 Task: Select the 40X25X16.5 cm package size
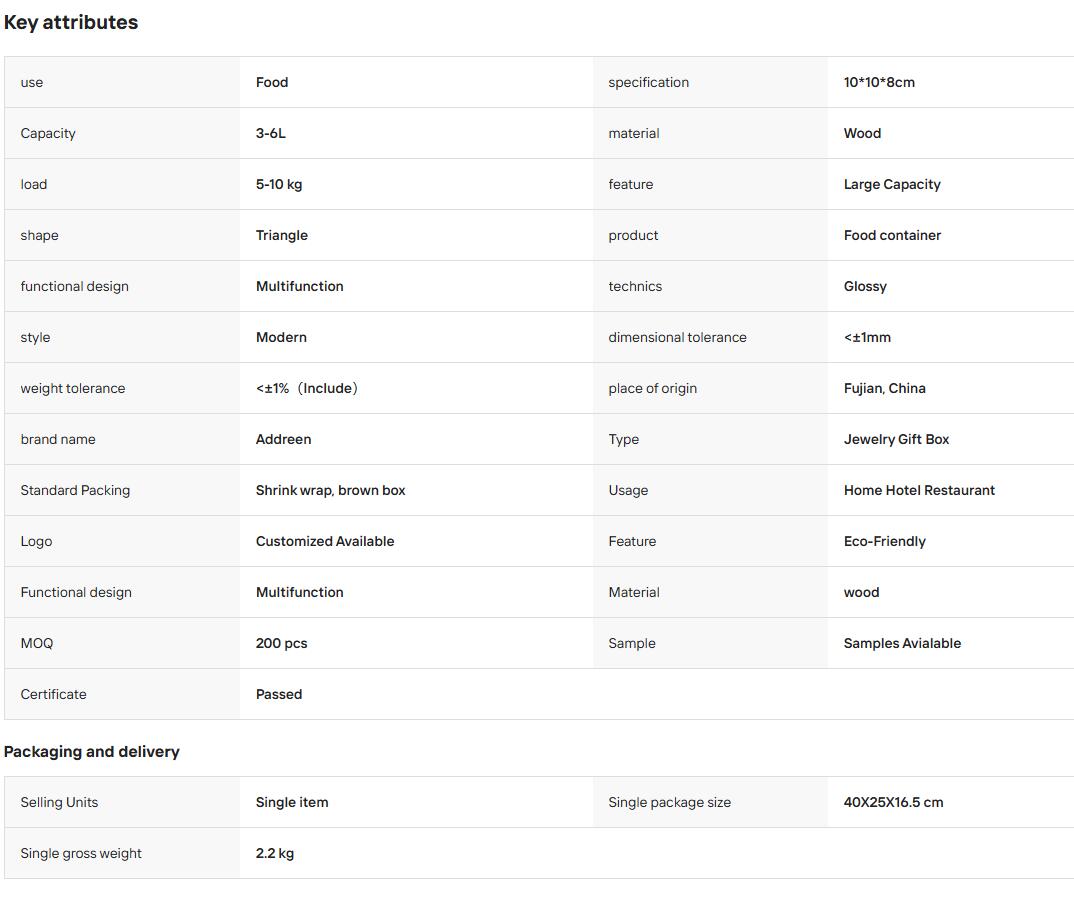(x=893, y=802)
